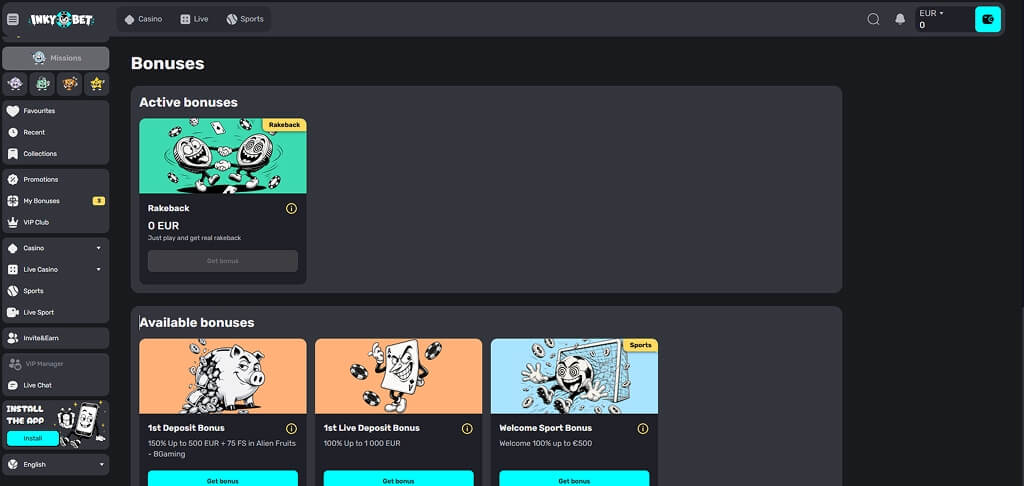Switch to the Casino top tab
The width and height of the screenshot is (1024, 486).
click(x=143, y=20)
